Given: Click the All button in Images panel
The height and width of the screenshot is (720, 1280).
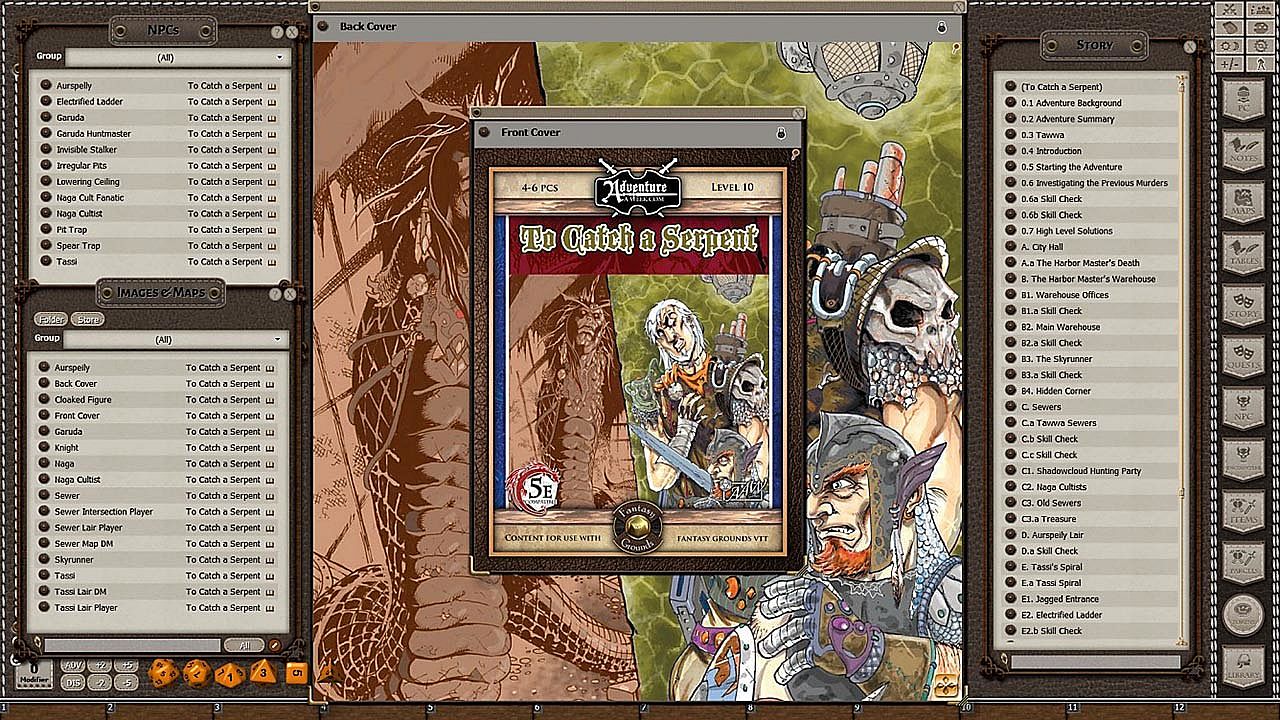Looking at the screenshot, I should point(244,646).
